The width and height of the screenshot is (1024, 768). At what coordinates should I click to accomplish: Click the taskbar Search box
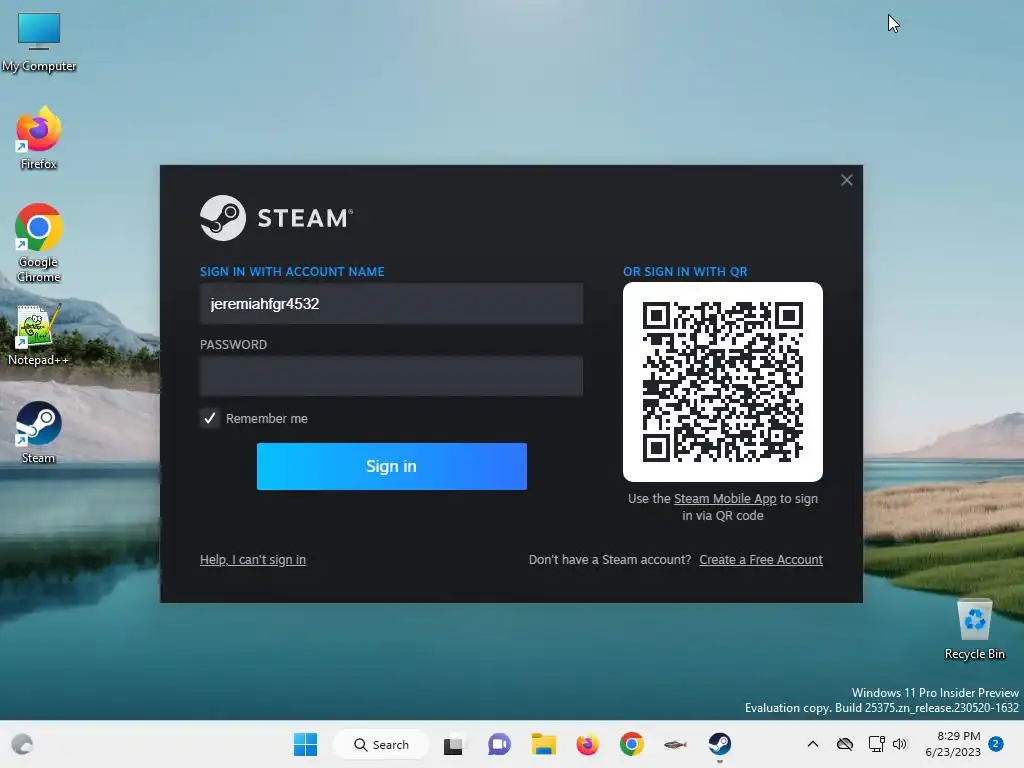point(381,744)
